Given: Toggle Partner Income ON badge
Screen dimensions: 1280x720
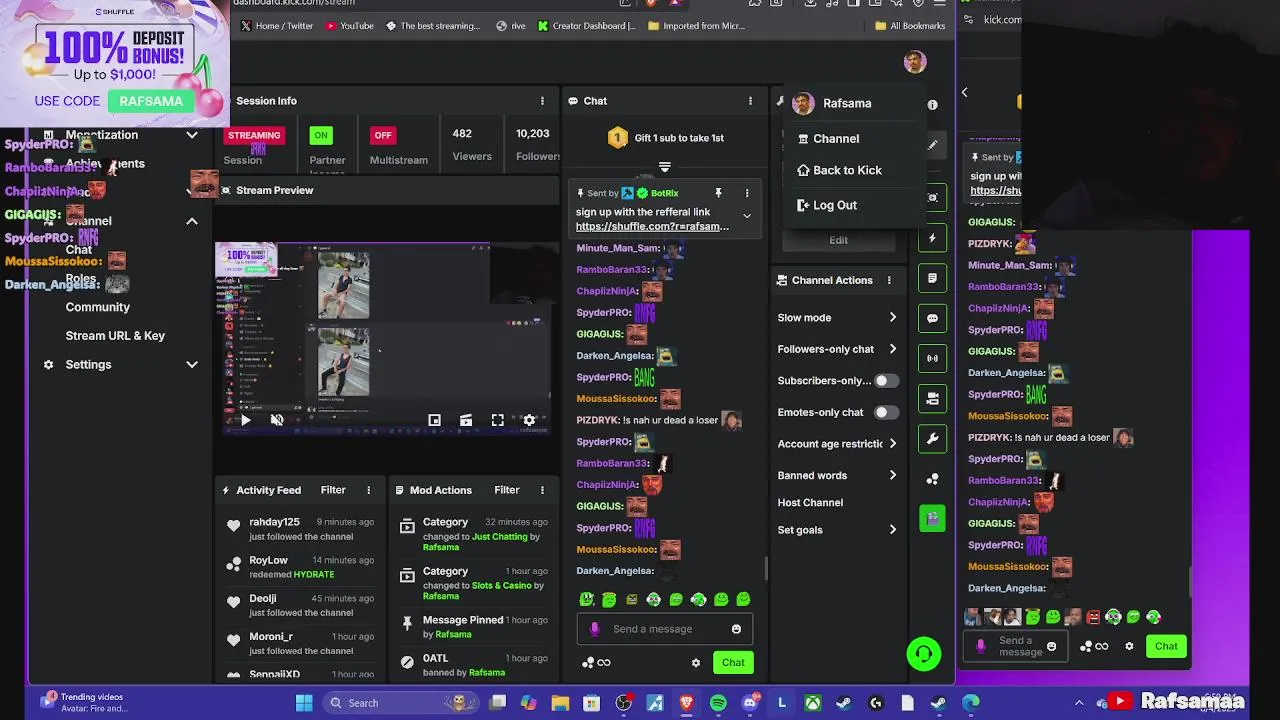Looking at the screenshot, I should (x=320, y=135).
